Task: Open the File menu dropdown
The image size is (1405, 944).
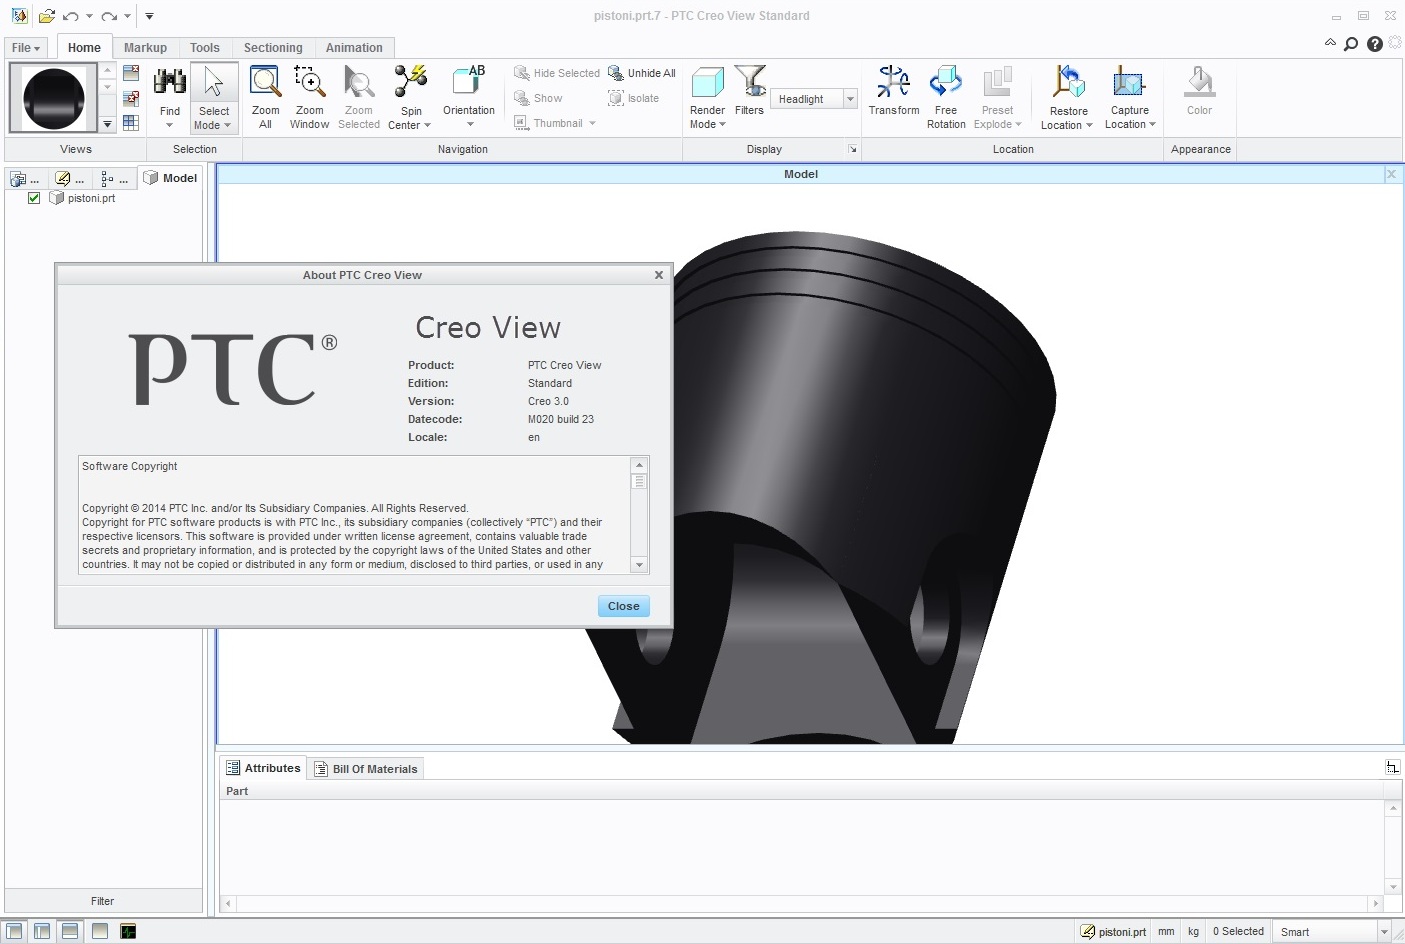Action: 26,47
